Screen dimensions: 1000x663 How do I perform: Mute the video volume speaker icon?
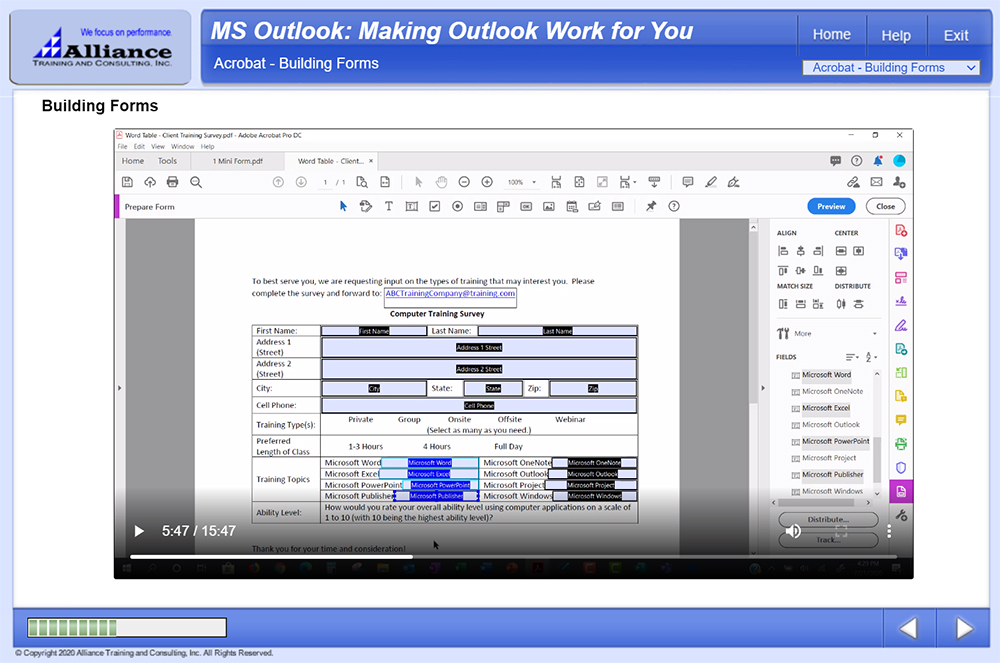coord(793,531)
